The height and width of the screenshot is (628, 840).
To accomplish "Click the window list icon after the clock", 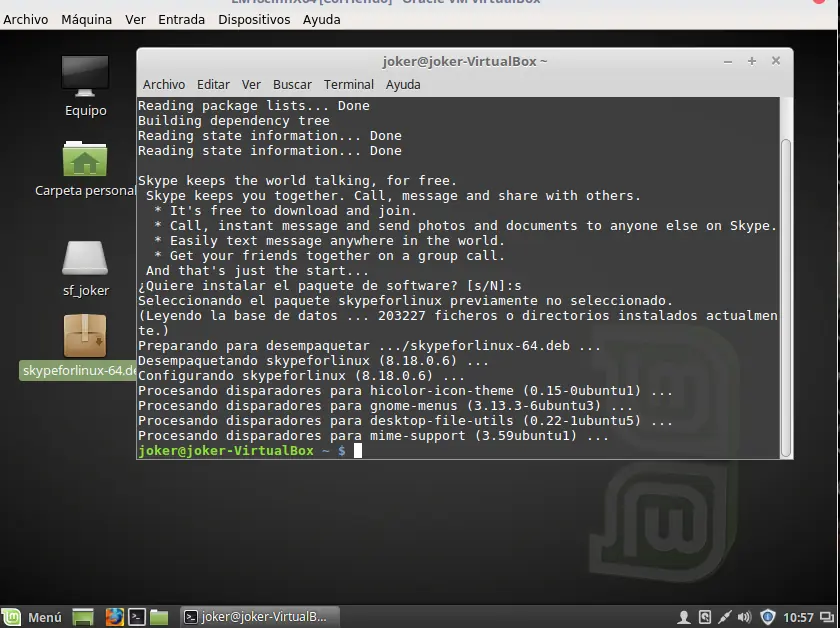I will point(828,618).
